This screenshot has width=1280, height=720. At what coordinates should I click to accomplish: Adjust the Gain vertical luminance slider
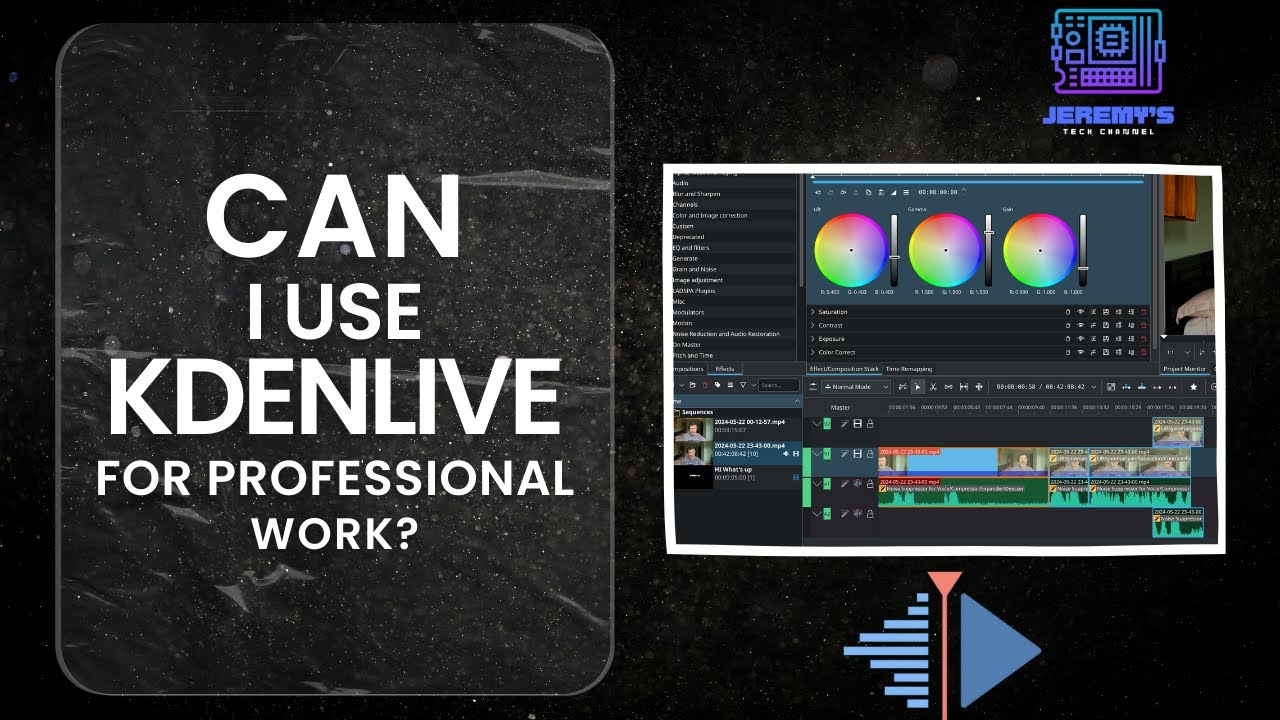(x=1082, y=250)
